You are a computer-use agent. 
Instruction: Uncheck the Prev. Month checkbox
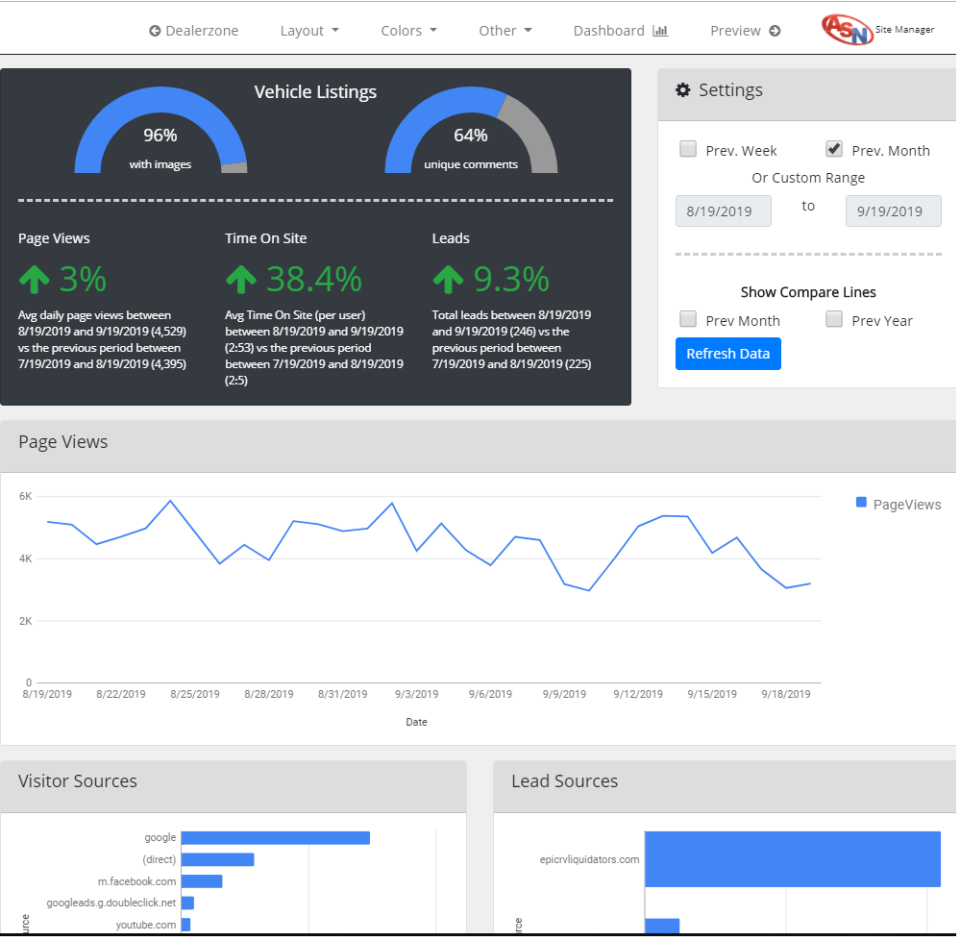pyautogui.click(x=834, y=148)
